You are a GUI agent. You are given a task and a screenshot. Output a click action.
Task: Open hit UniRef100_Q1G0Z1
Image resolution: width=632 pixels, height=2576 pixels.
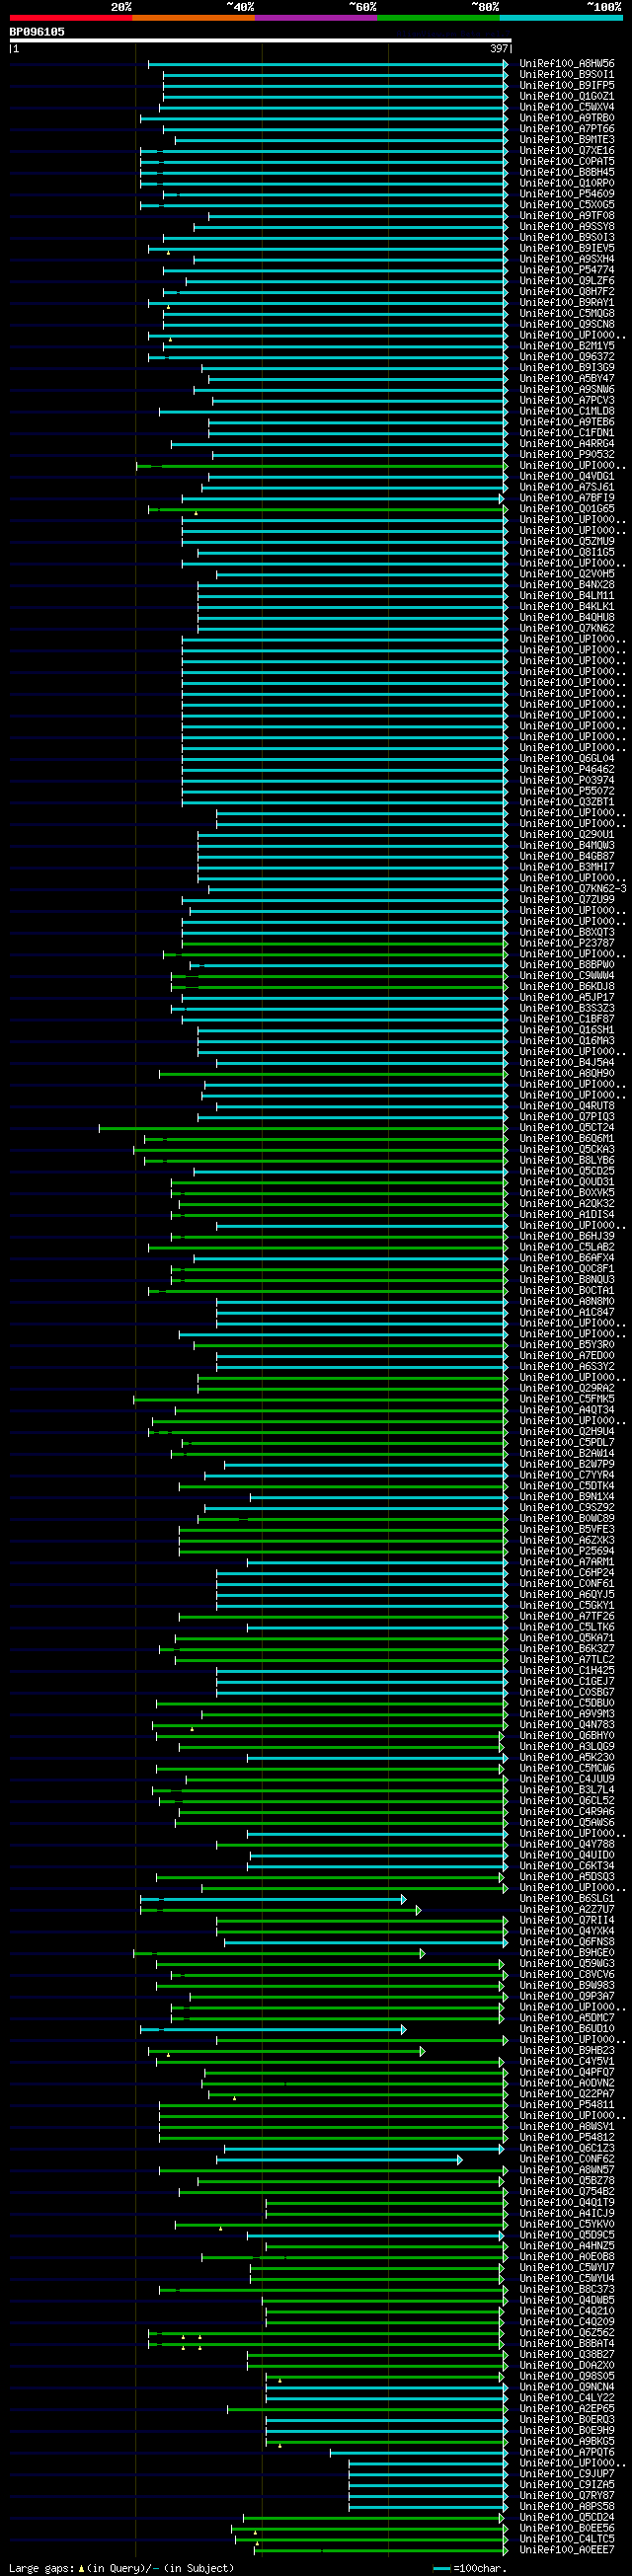(x=567, y=97)
